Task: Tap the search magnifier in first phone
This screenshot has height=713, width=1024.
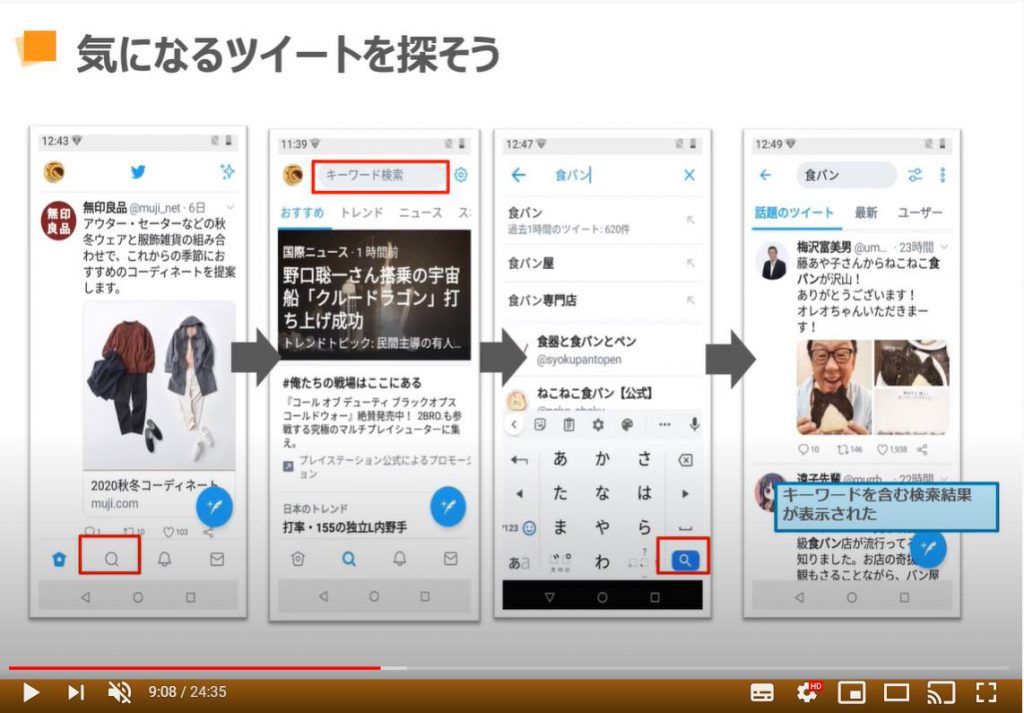Action: (111, 559)
